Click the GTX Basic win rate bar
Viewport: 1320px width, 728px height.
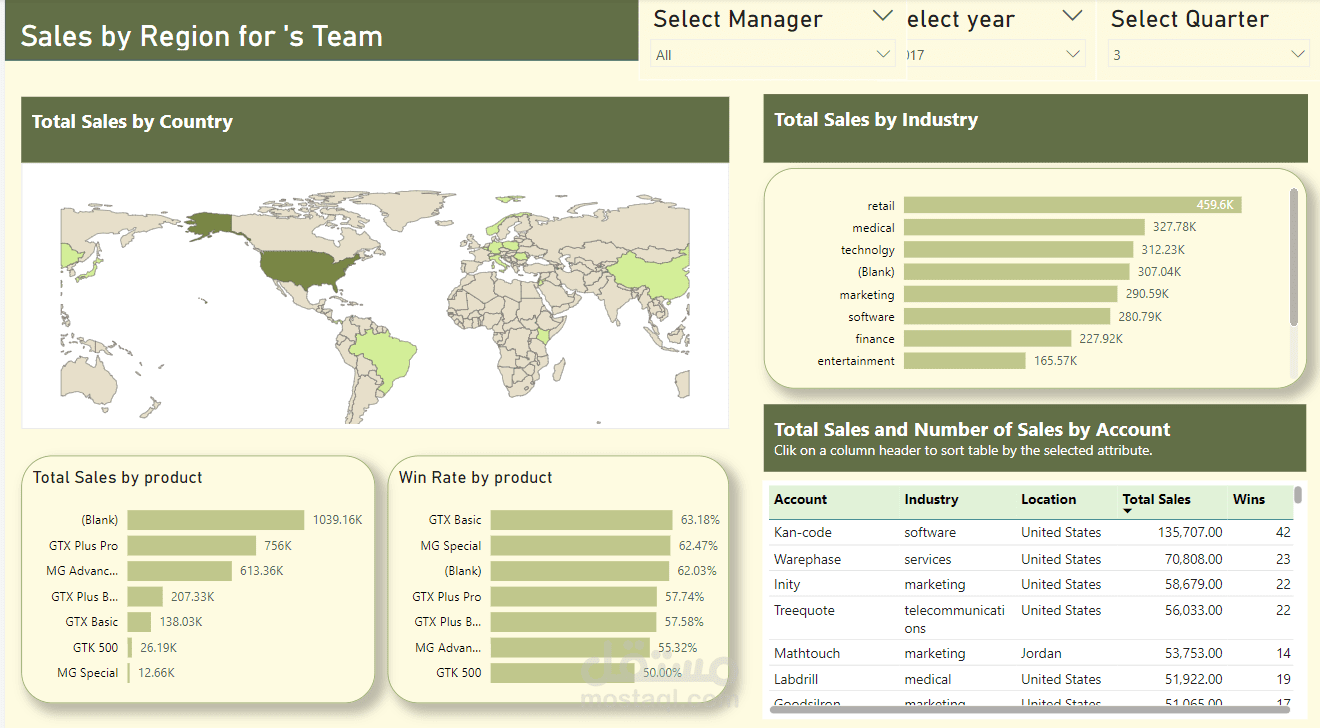tap(581, 520)
